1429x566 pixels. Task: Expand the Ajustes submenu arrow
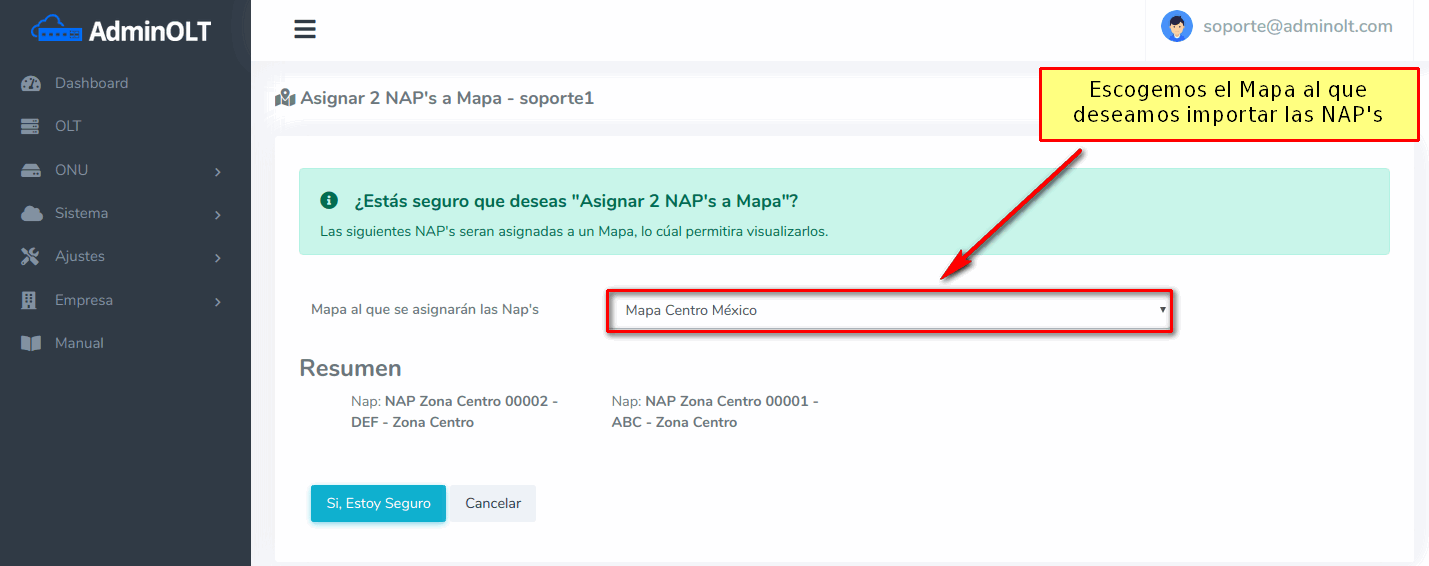217,258
